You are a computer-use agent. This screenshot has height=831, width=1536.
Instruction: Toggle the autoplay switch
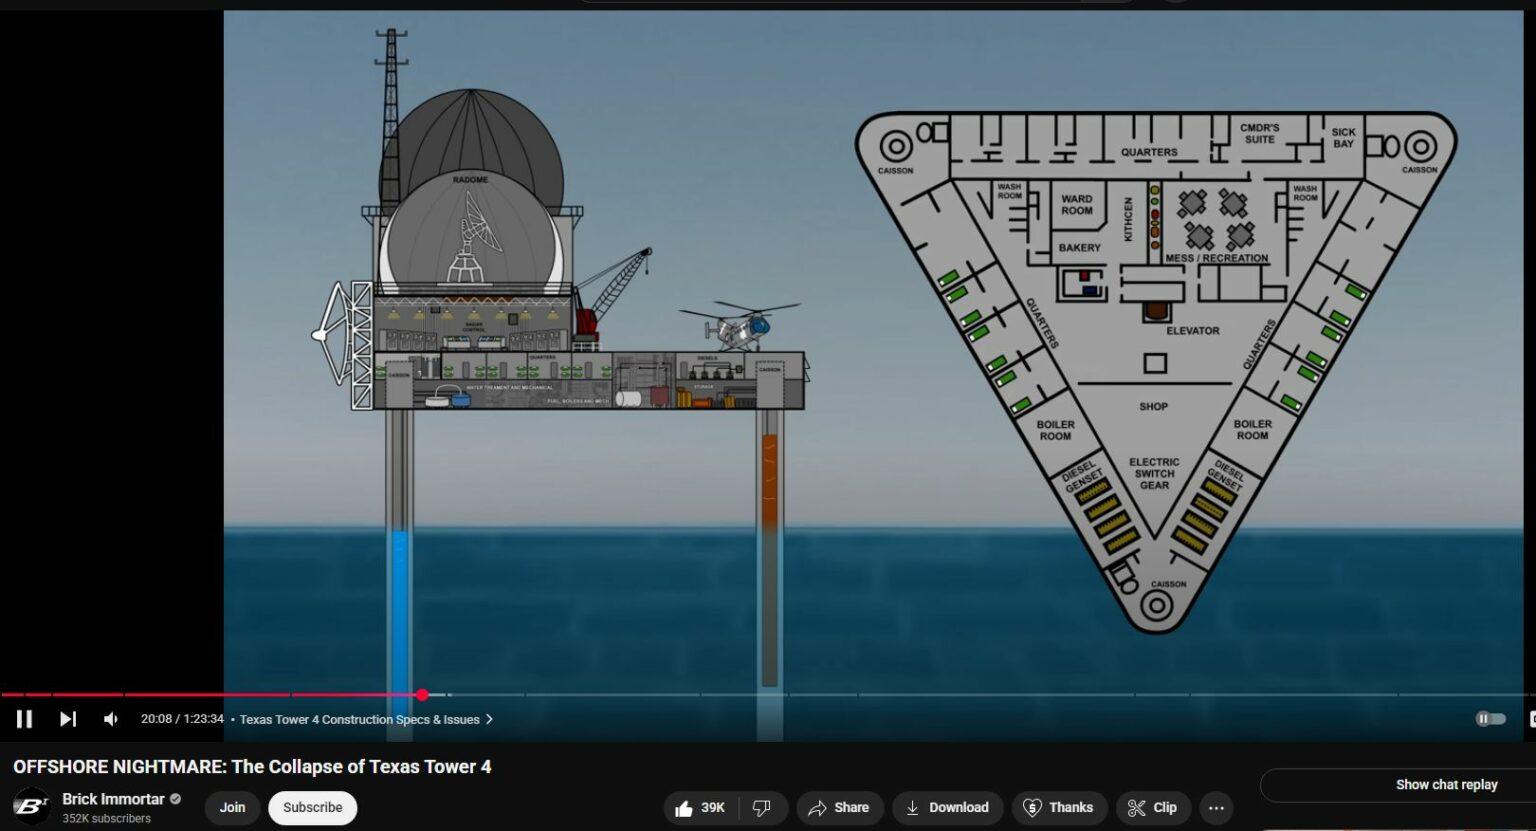(x=1490, y=719)
